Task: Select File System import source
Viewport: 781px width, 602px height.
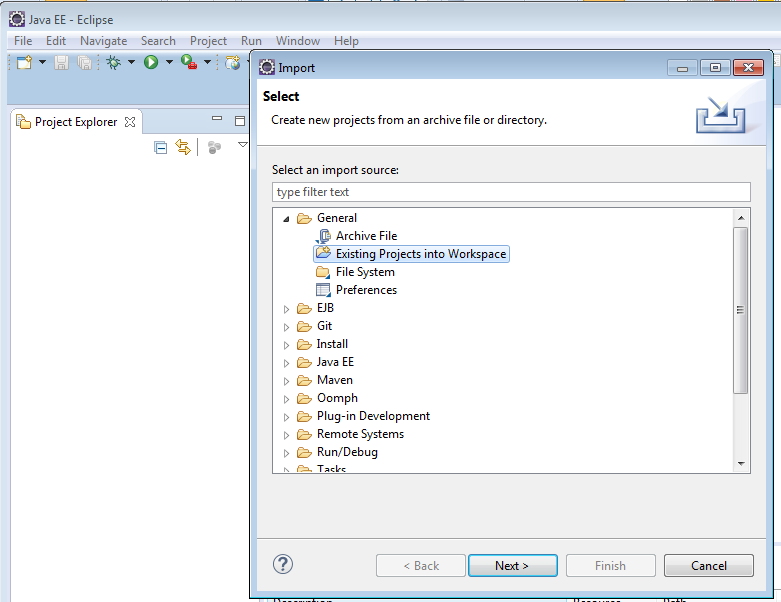Action: [x=365, y=272]
